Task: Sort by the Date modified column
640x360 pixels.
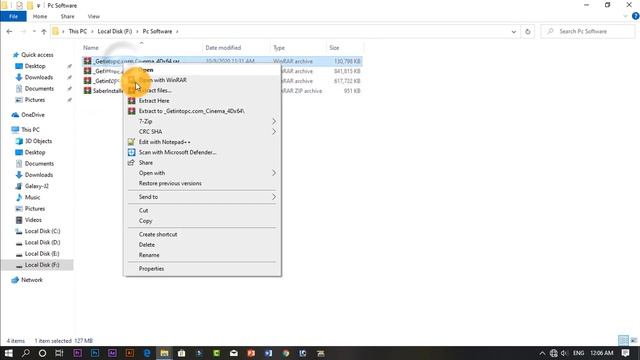Action: click(x=223, y=48)
